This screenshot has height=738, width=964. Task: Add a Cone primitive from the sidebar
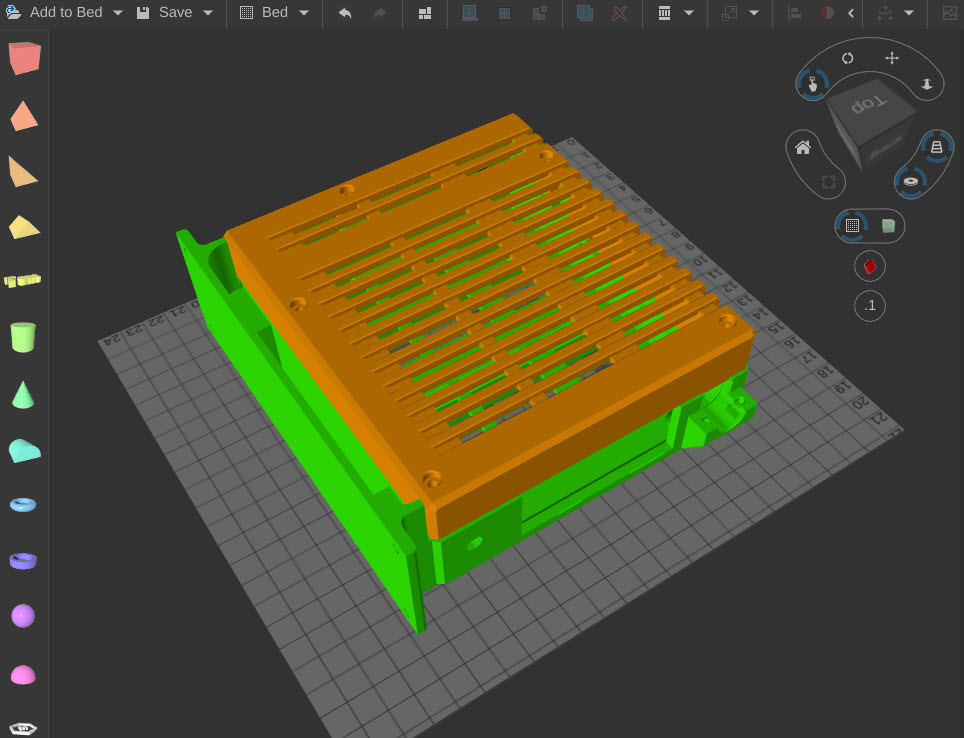point(23,394)
